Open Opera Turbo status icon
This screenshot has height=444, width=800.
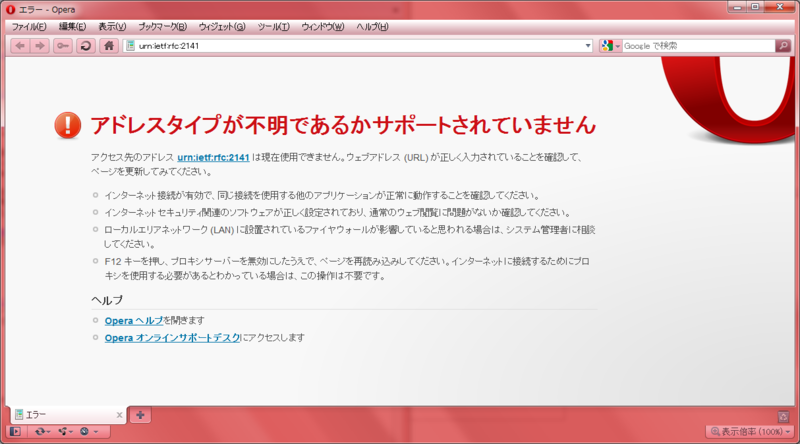point(85,432)
